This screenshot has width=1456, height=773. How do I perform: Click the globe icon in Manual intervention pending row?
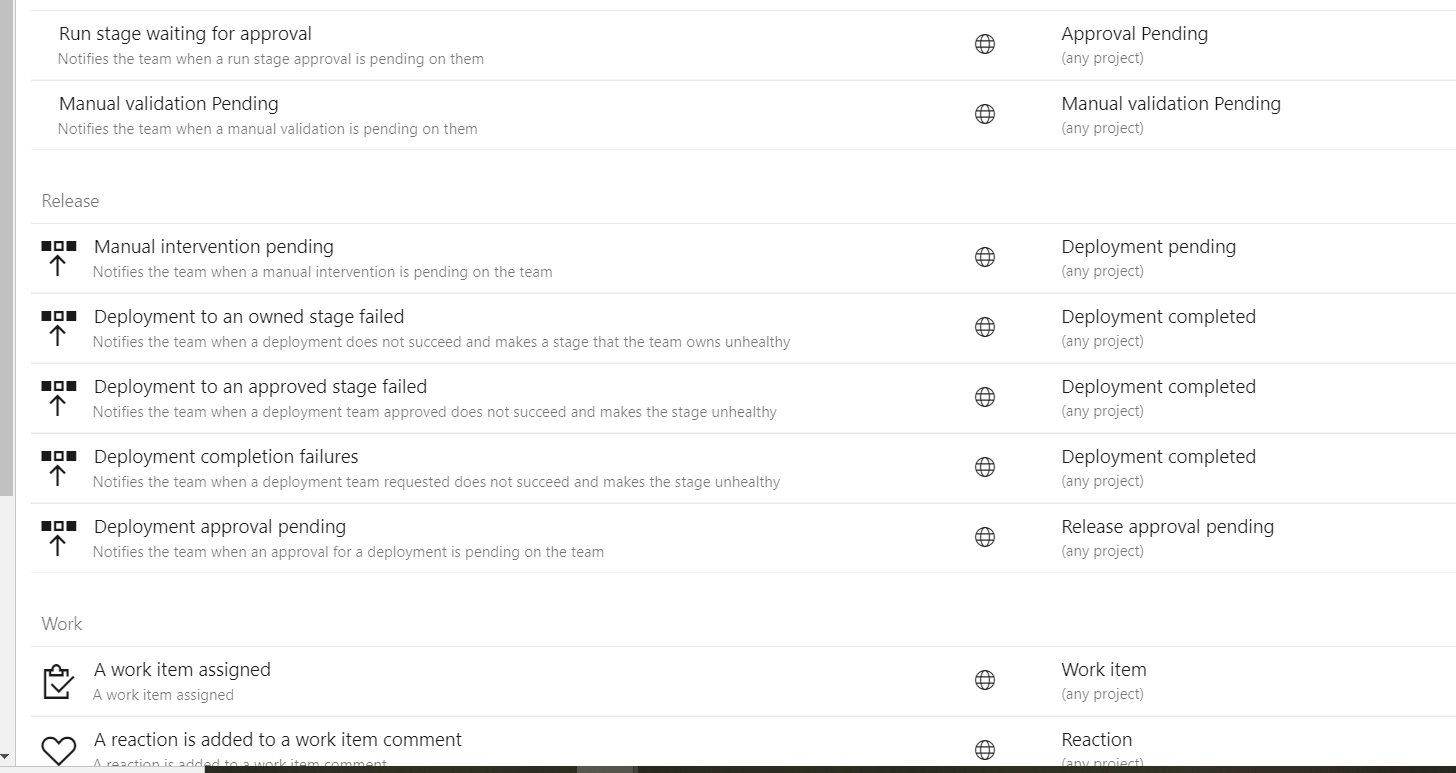coord(985,257)
